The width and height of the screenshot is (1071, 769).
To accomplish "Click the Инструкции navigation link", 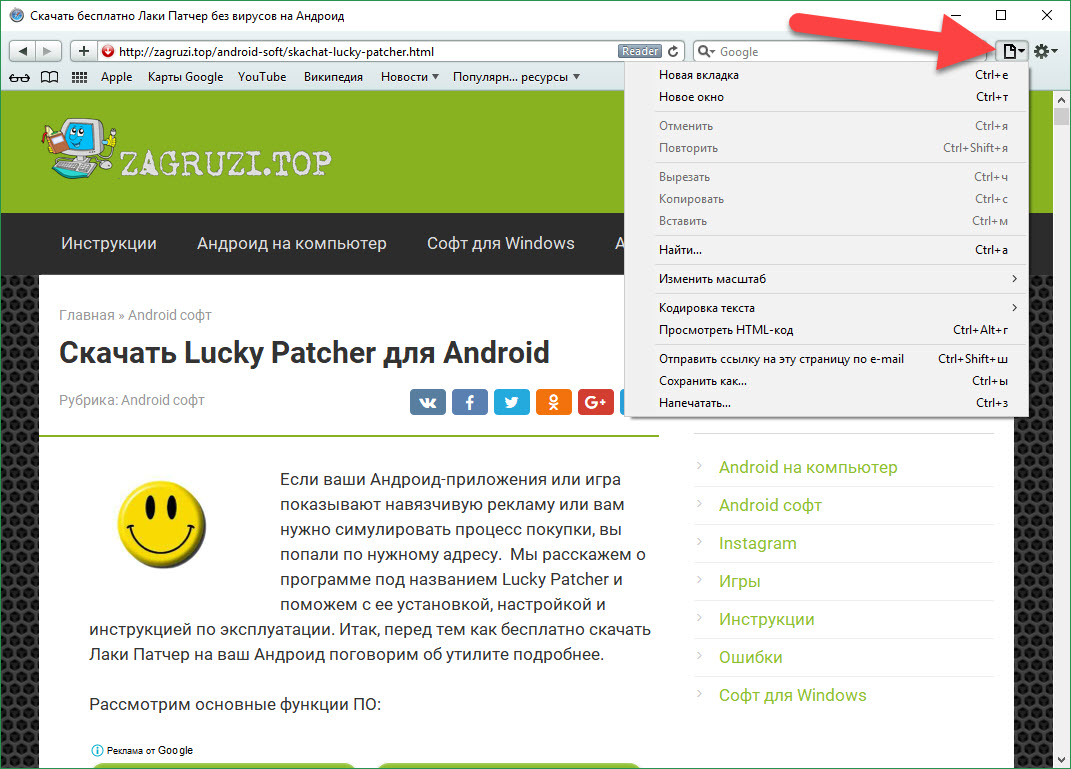I will pyautogui.click(x=109, y=243).
